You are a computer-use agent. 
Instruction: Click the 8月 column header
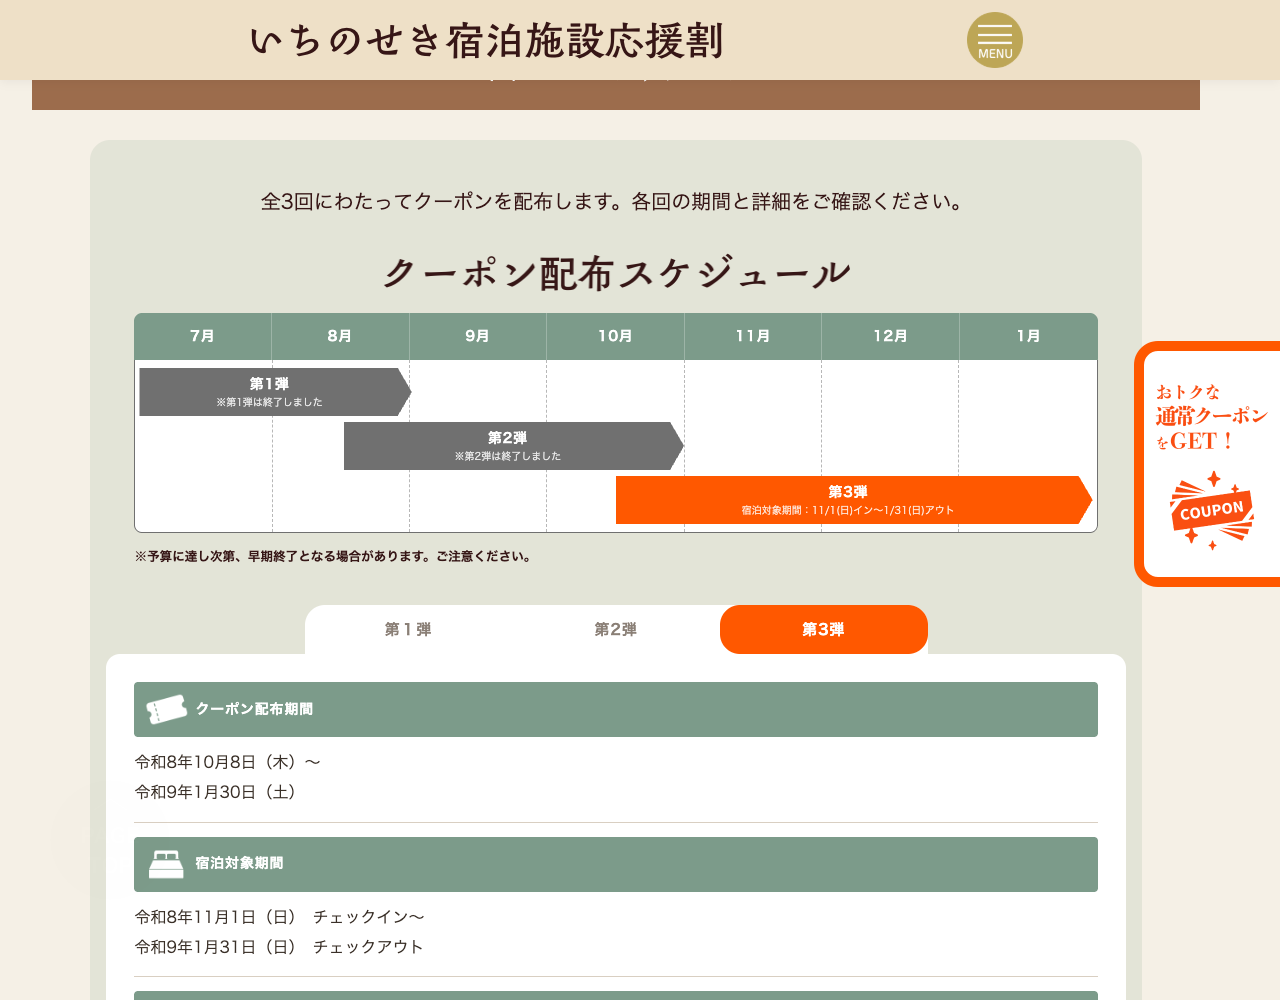coord(340,336)
